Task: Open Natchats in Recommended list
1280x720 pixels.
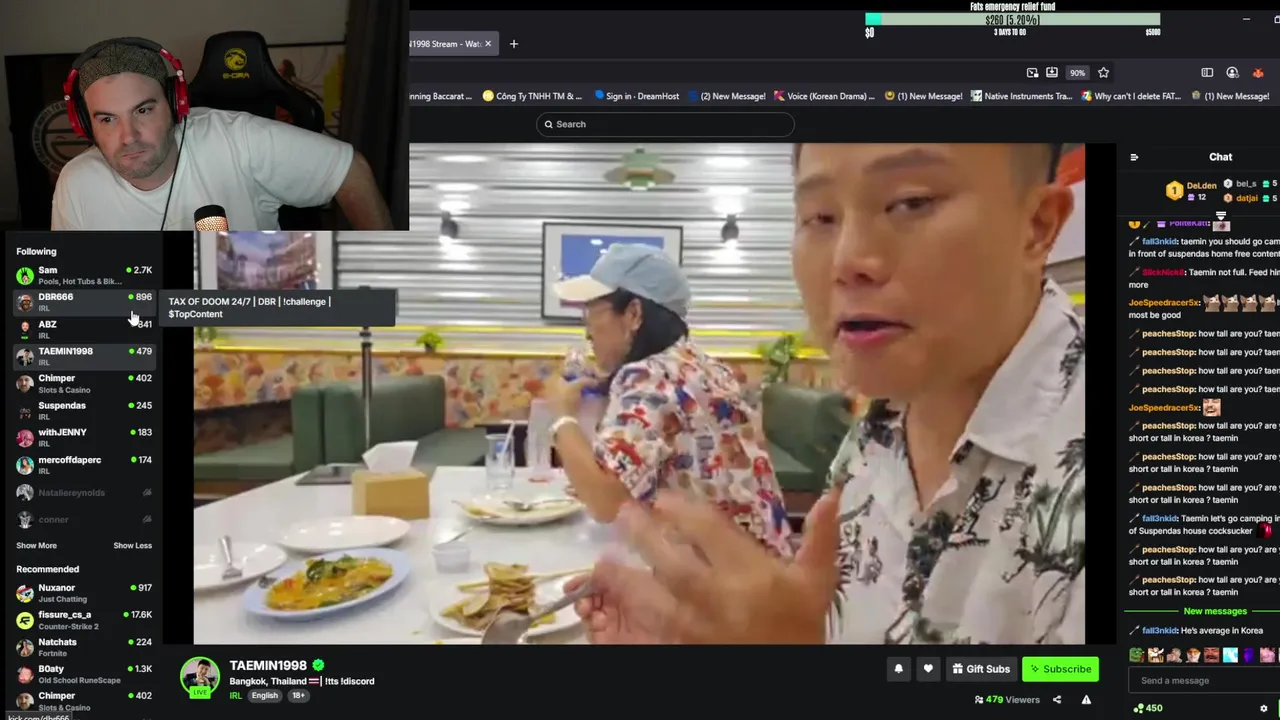Action: coord(84,647)
